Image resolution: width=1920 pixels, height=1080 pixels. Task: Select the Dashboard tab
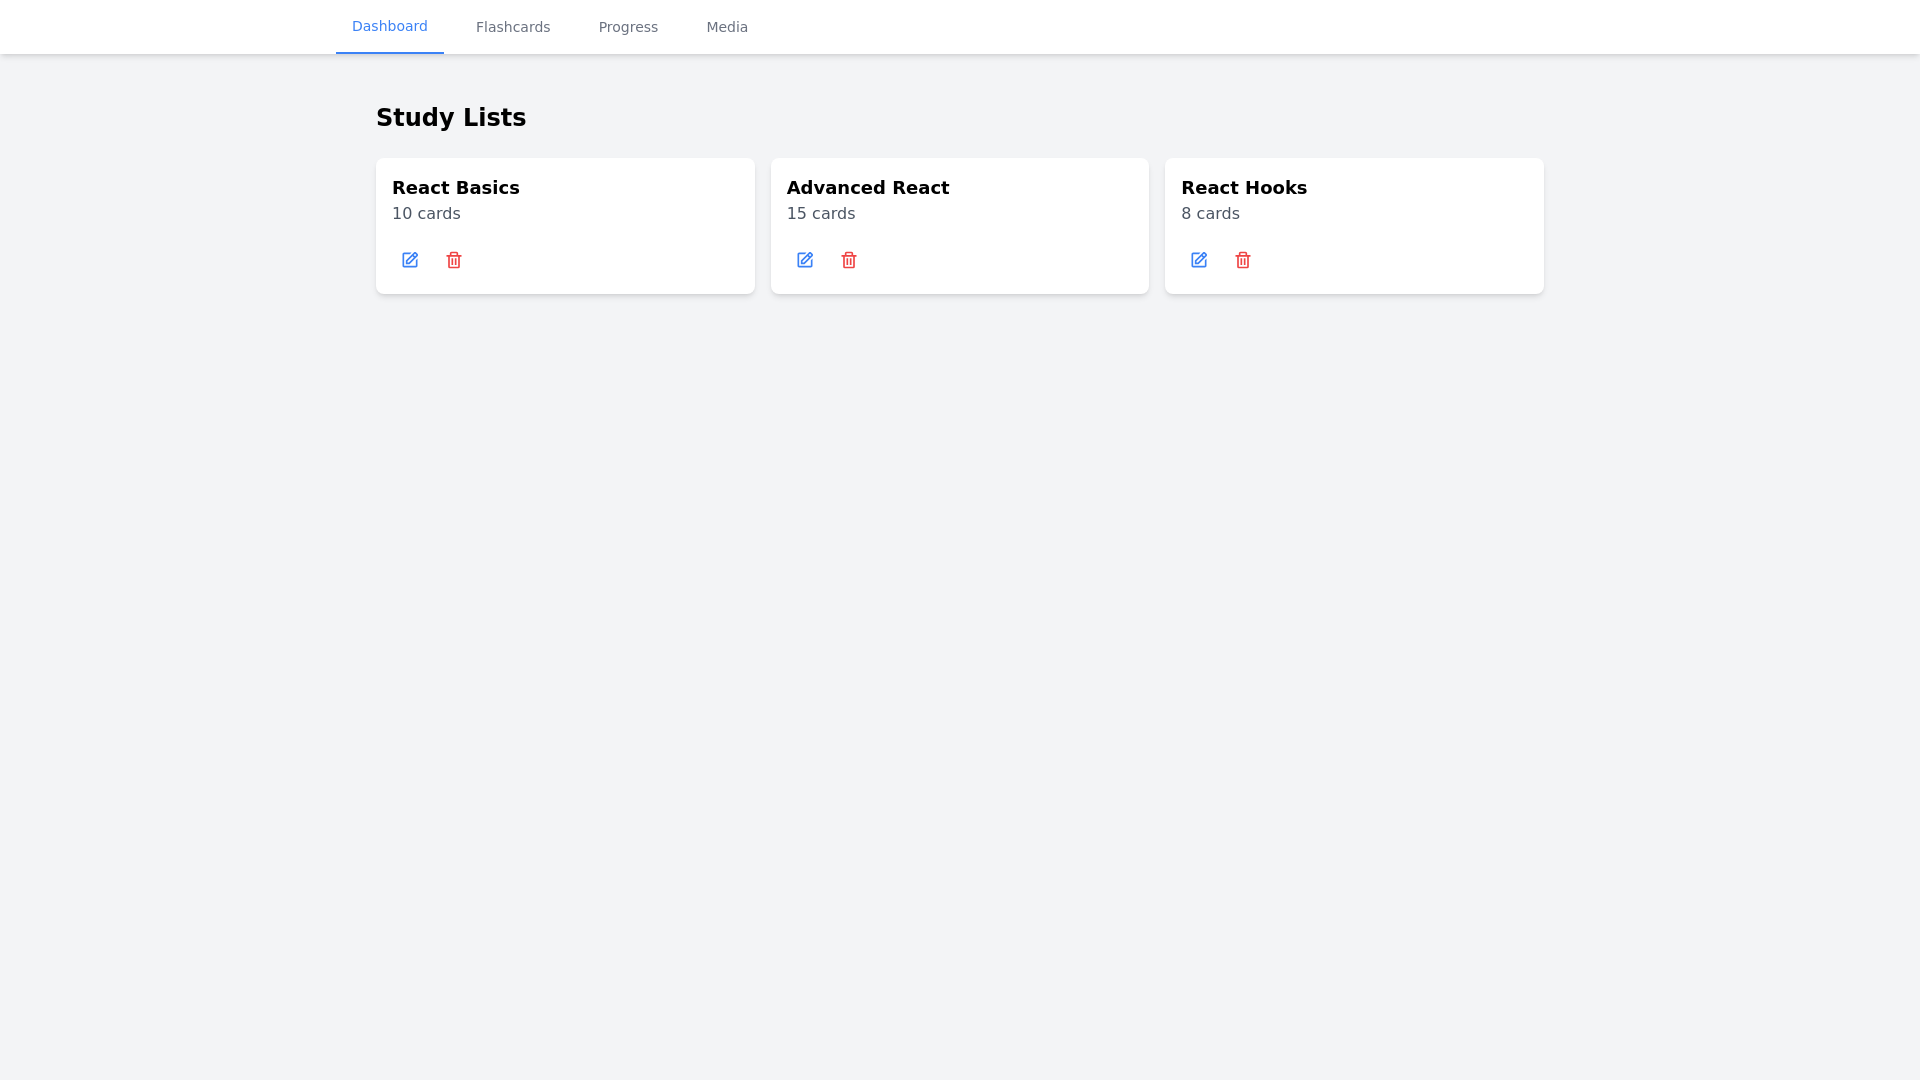[x=390, y=27]
